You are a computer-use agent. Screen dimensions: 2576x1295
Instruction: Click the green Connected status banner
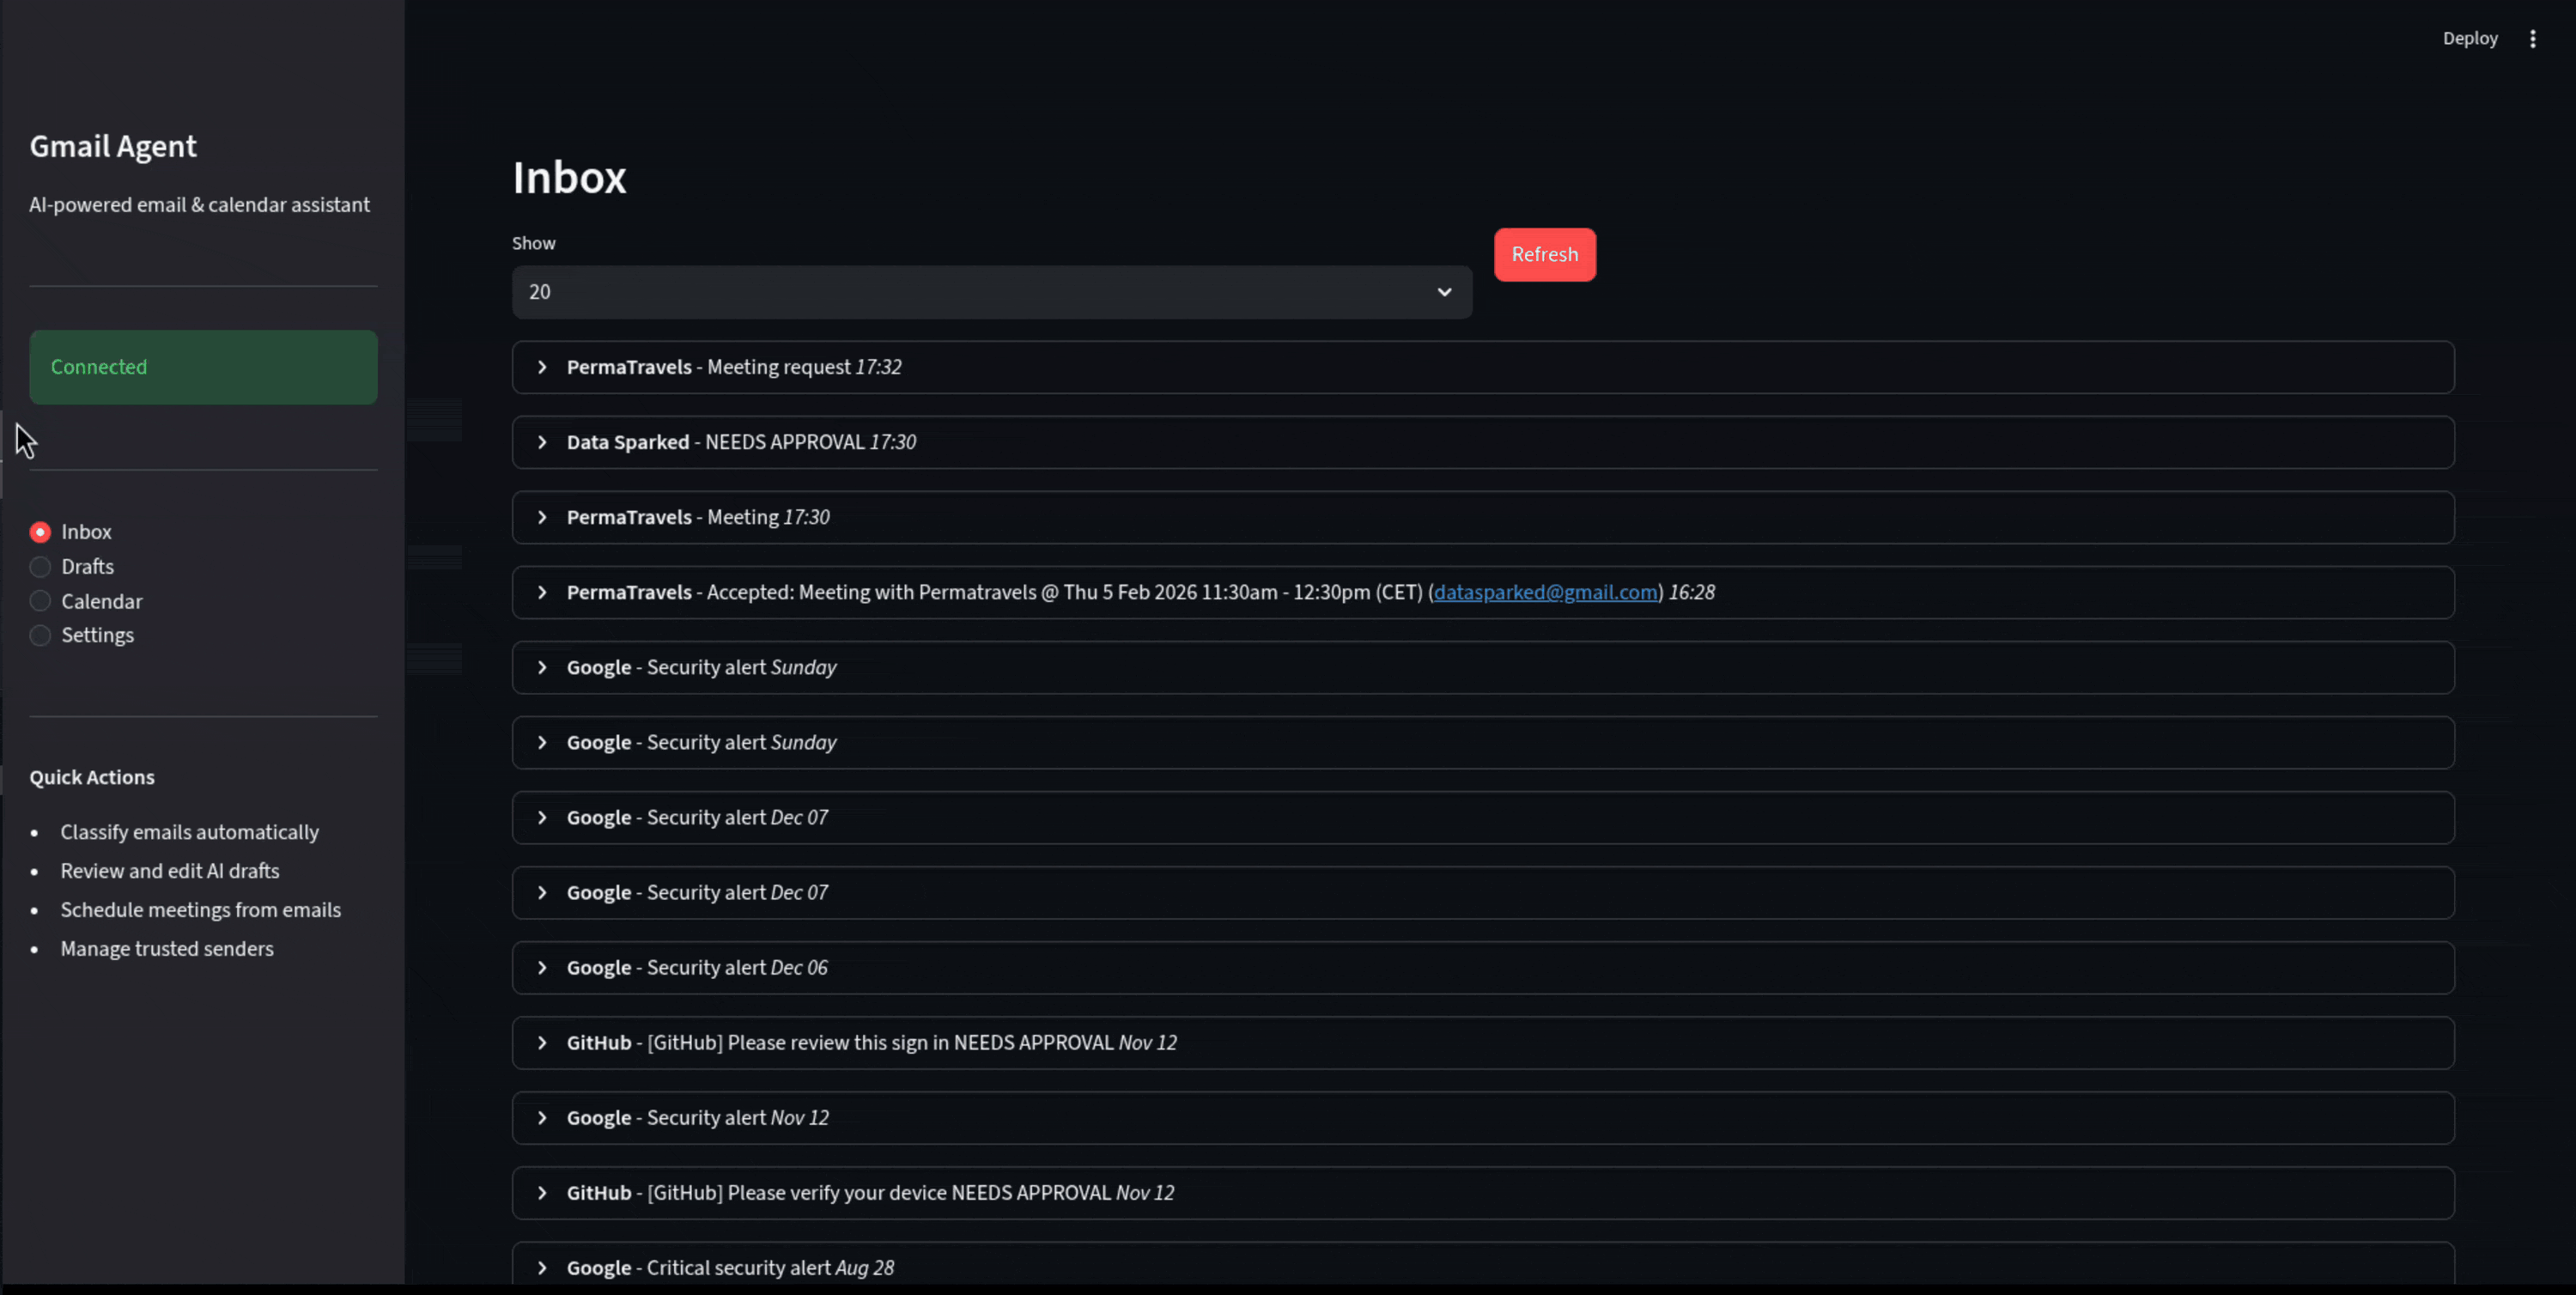(x=203, y=367)
